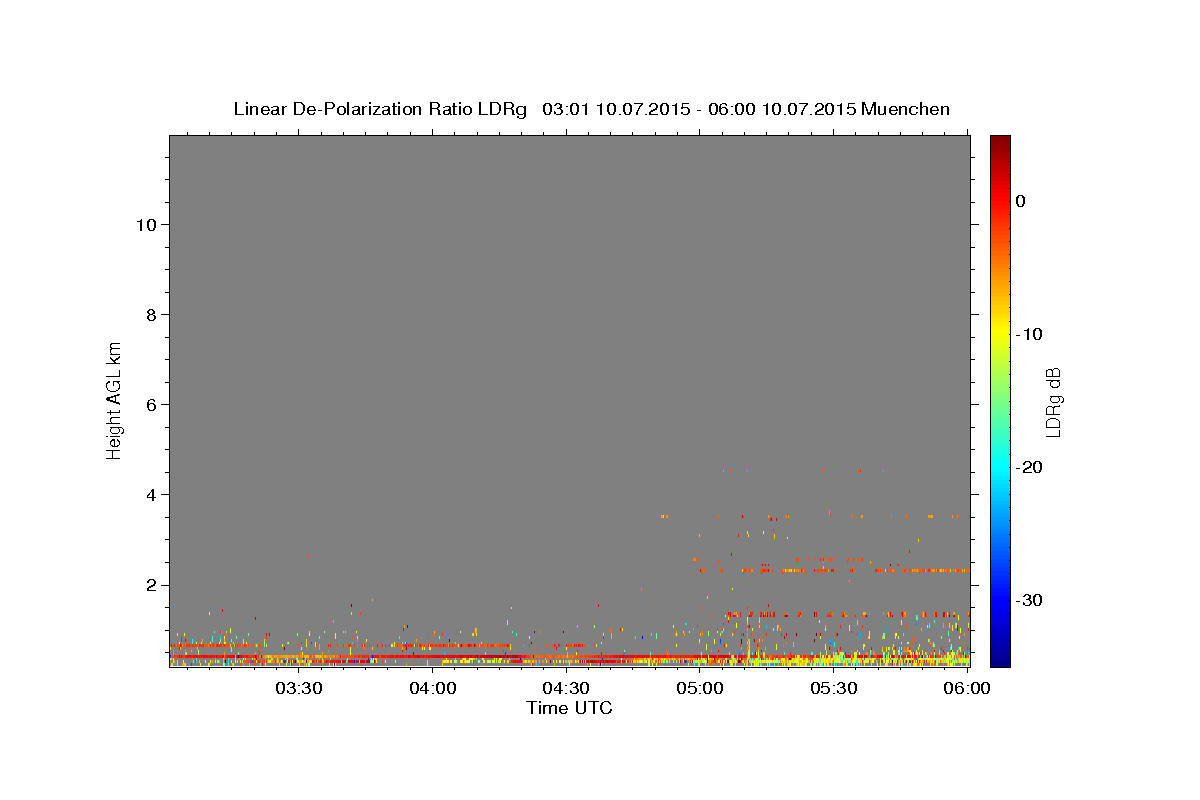Click the 'Muenchen' location label in the title

905,109
